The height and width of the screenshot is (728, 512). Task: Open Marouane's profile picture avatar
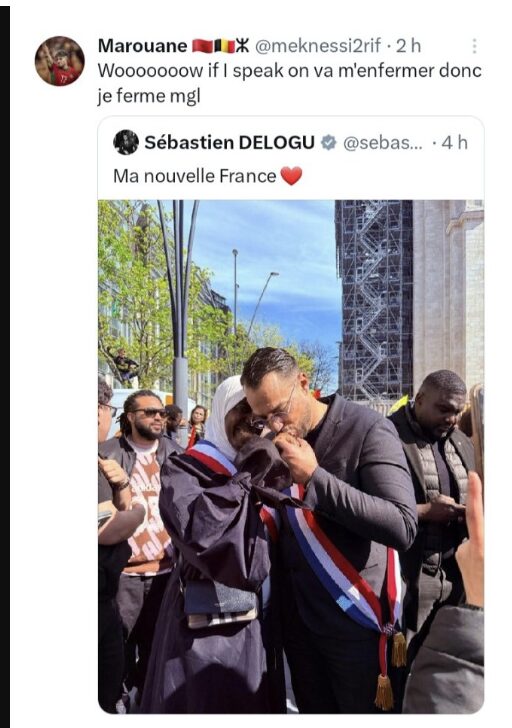click(60, 61)
